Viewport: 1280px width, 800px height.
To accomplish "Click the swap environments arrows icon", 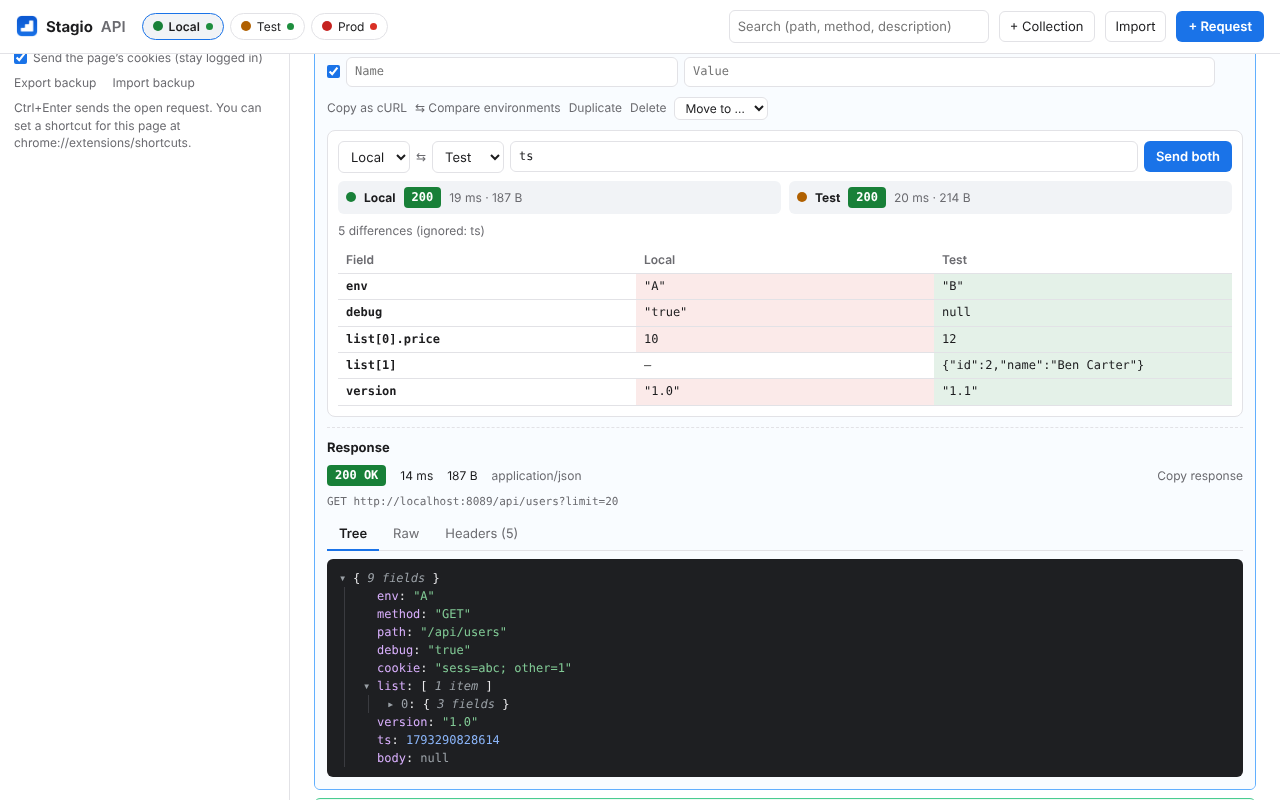I will [x=421, y=157].
